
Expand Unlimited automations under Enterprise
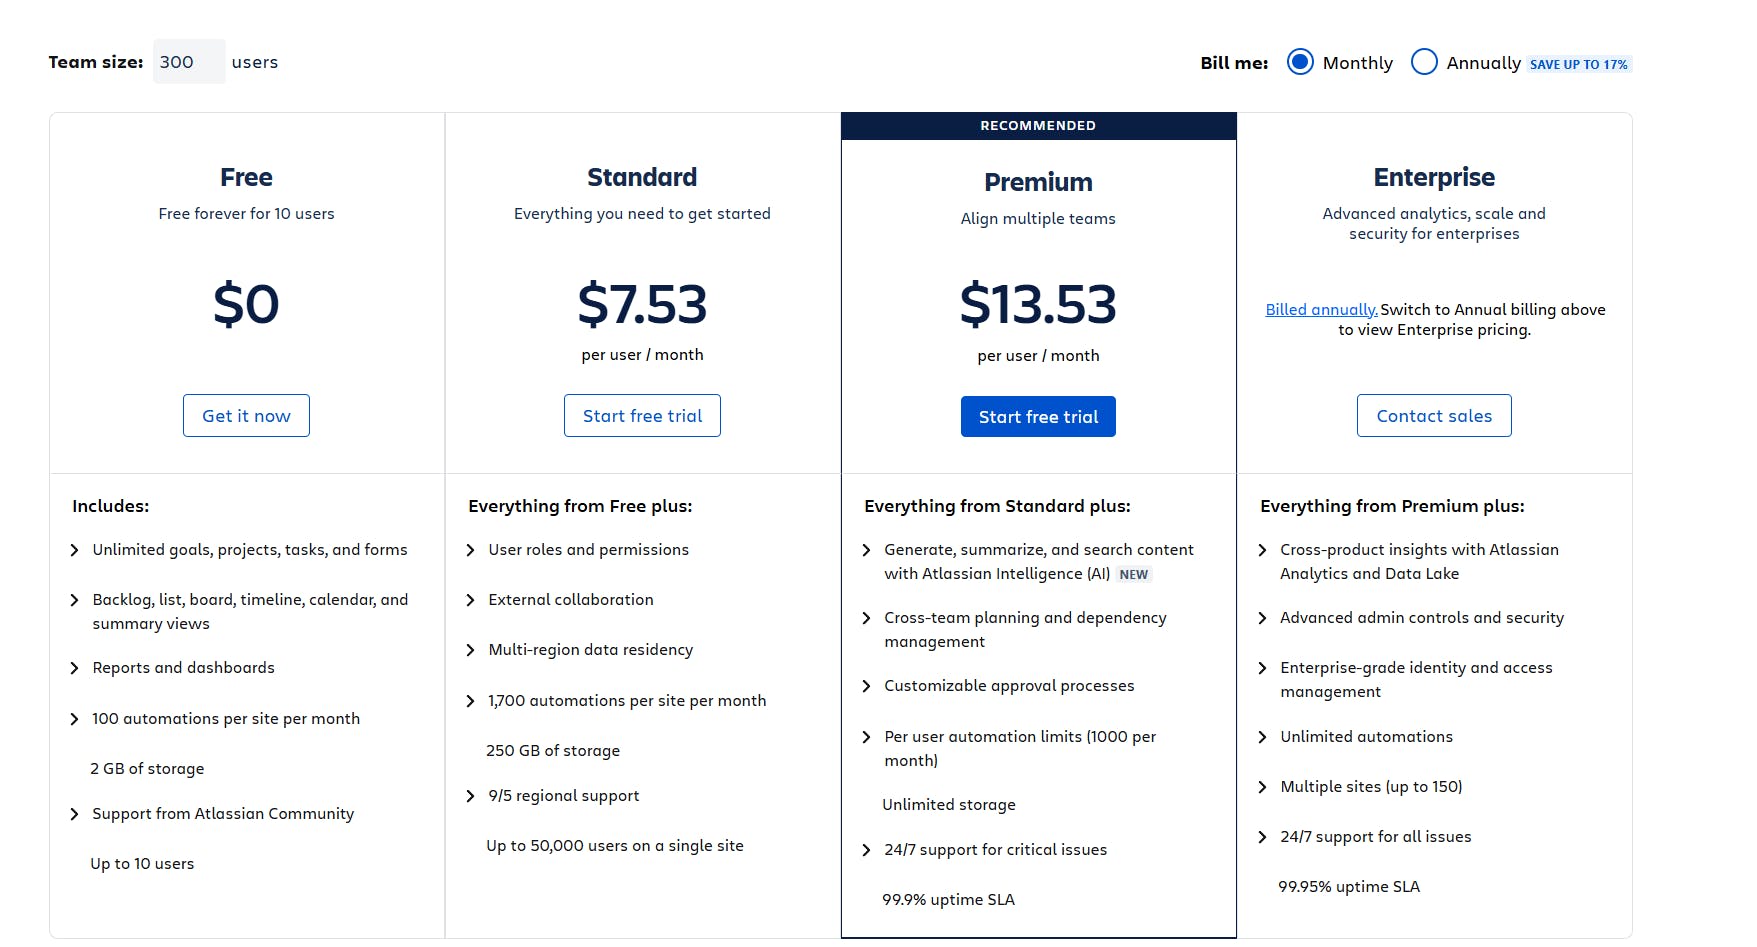click(x=1262, y=736)
